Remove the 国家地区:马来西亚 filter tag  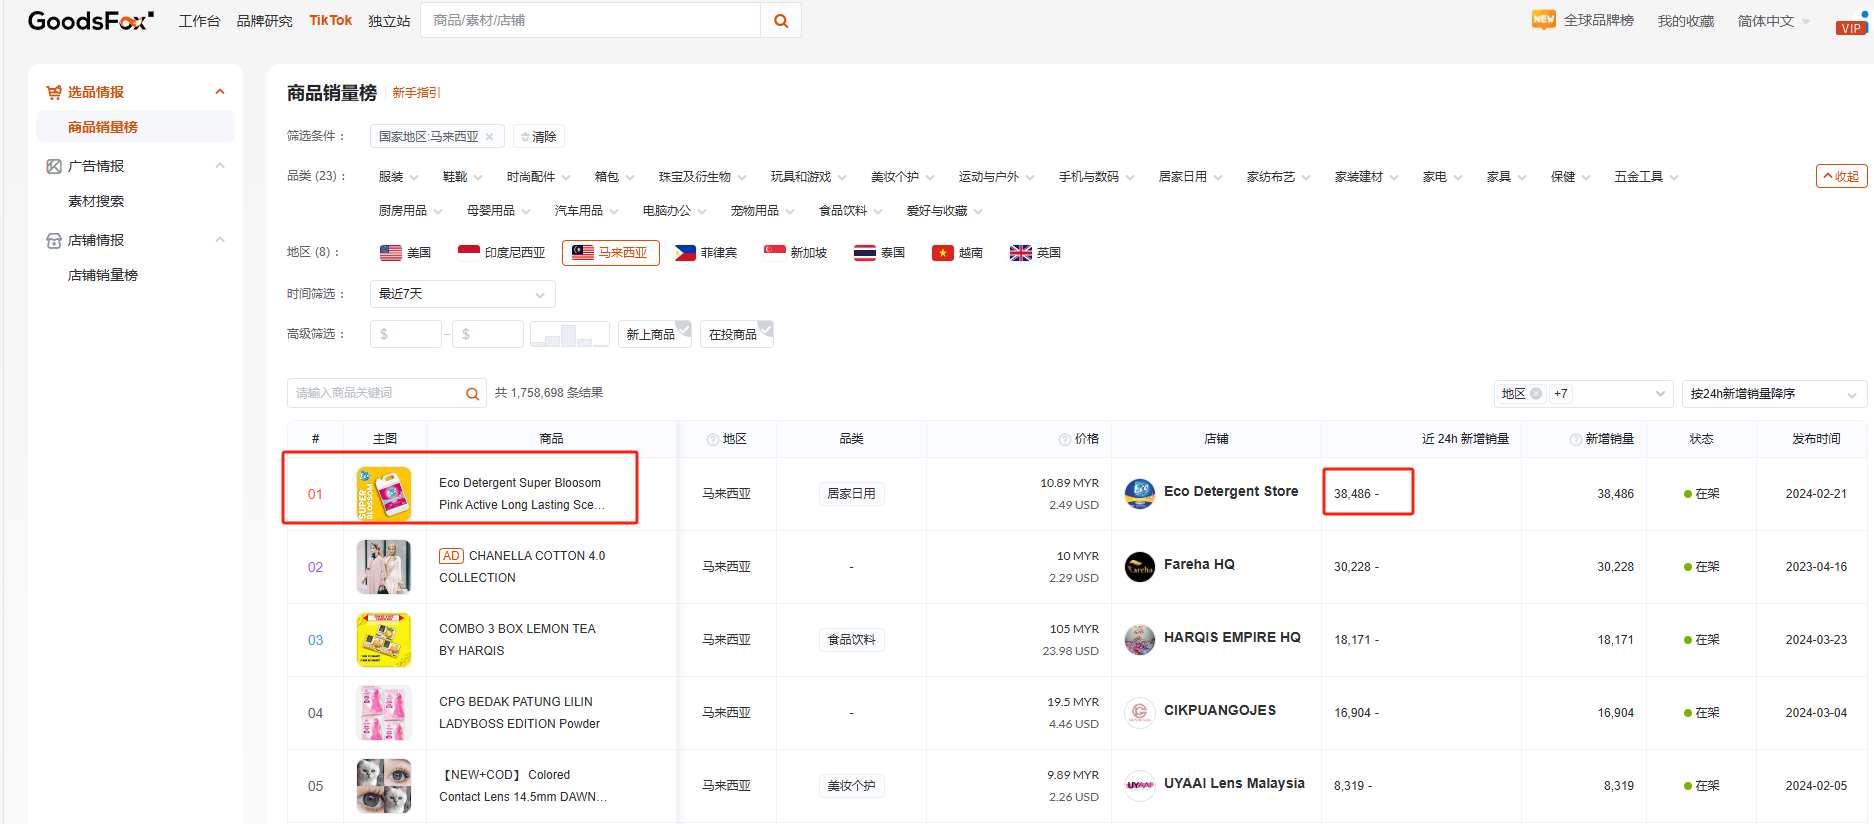click(x=489, y=137)
